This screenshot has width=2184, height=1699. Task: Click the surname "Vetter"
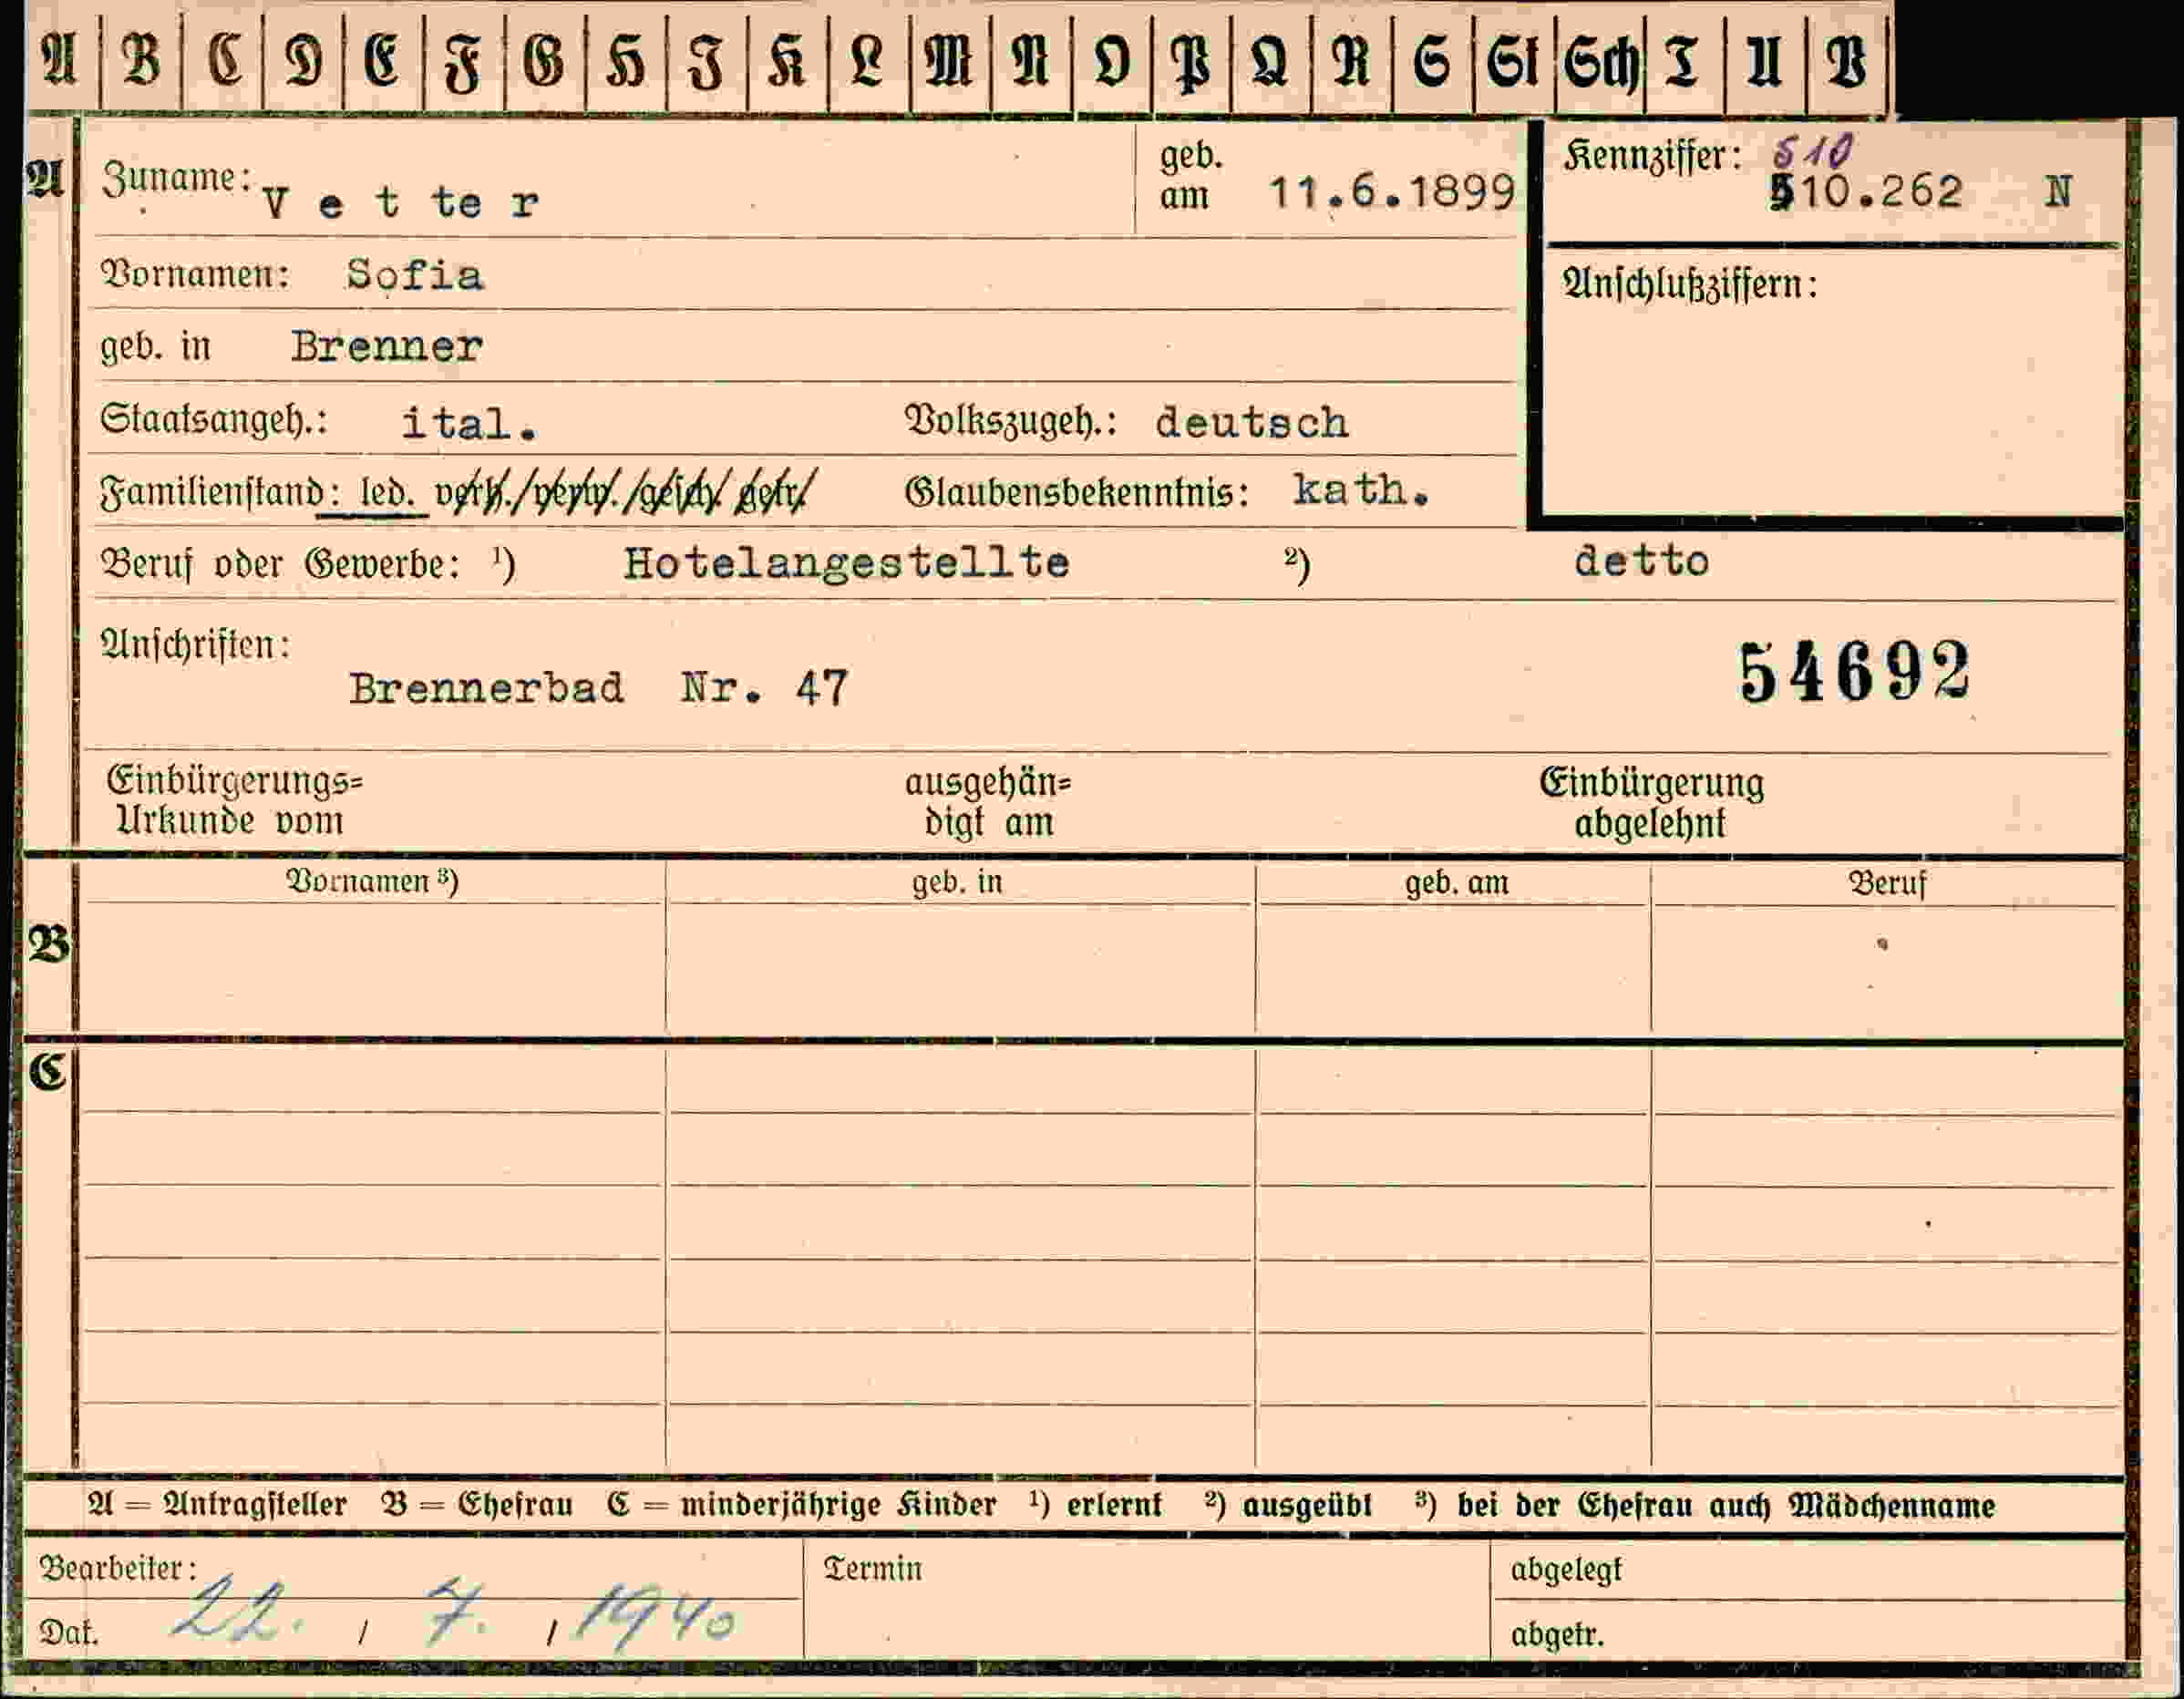401,203
